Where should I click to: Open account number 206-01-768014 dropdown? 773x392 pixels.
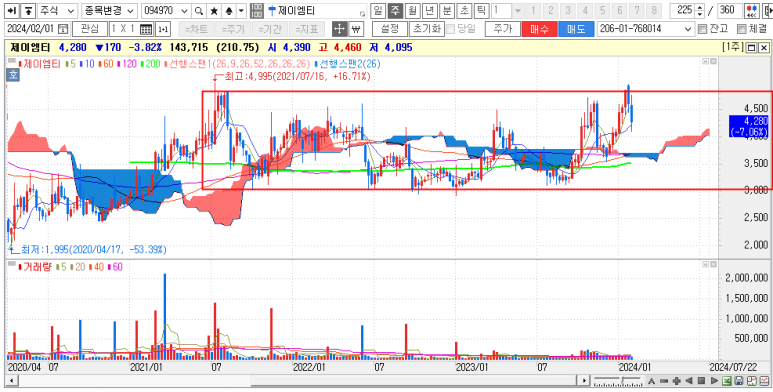pyautogui.click(x=645, y=29)
